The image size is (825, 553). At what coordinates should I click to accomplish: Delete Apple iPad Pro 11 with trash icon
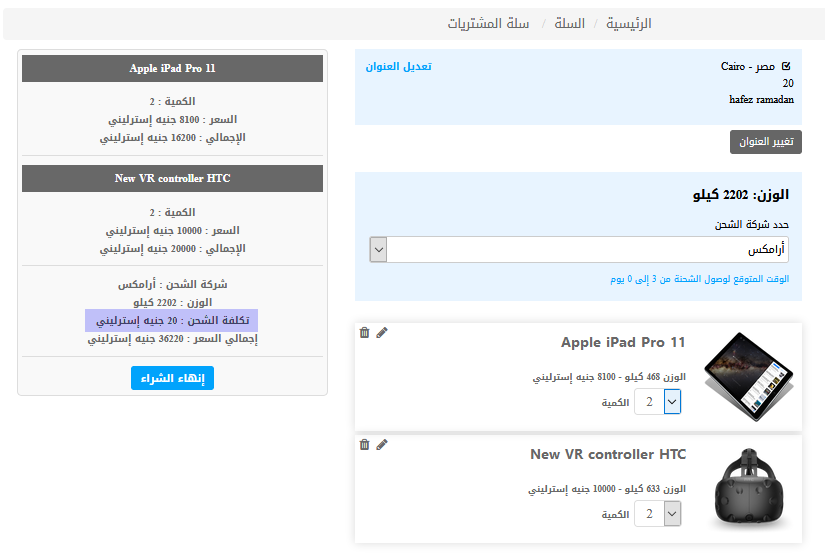[x=364, y=333]
